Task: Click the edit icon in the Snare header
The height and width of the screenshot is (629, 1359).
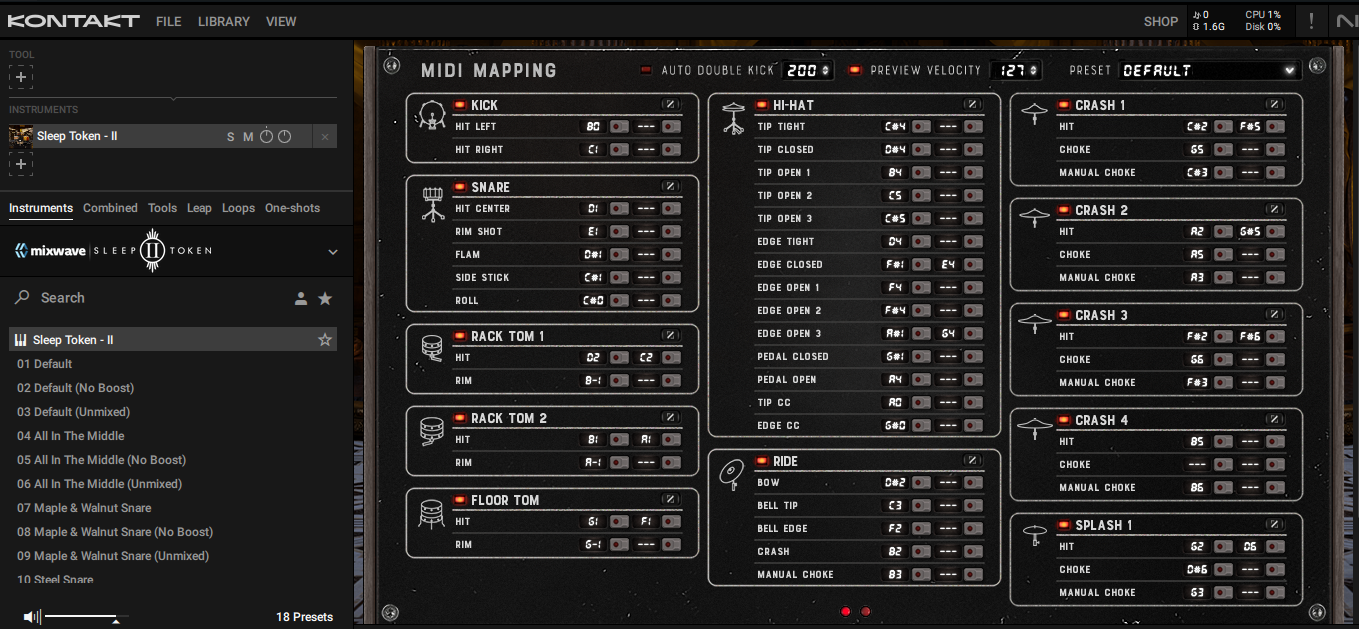Action: coord(670,186)
